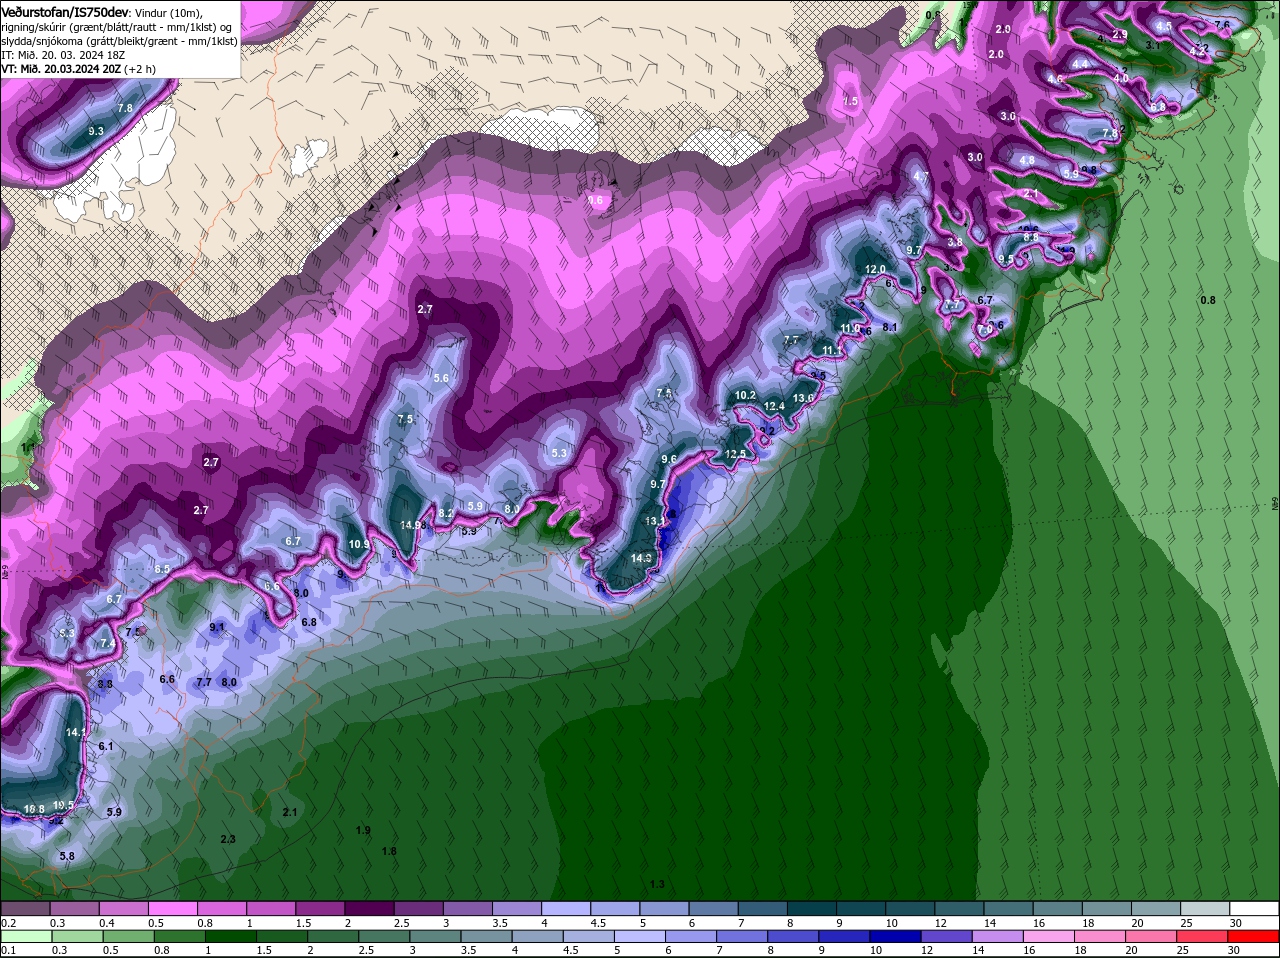Click the 11.1 value on the map
The height and width of the screenshot is (958, 1280).
coord(831,350)
